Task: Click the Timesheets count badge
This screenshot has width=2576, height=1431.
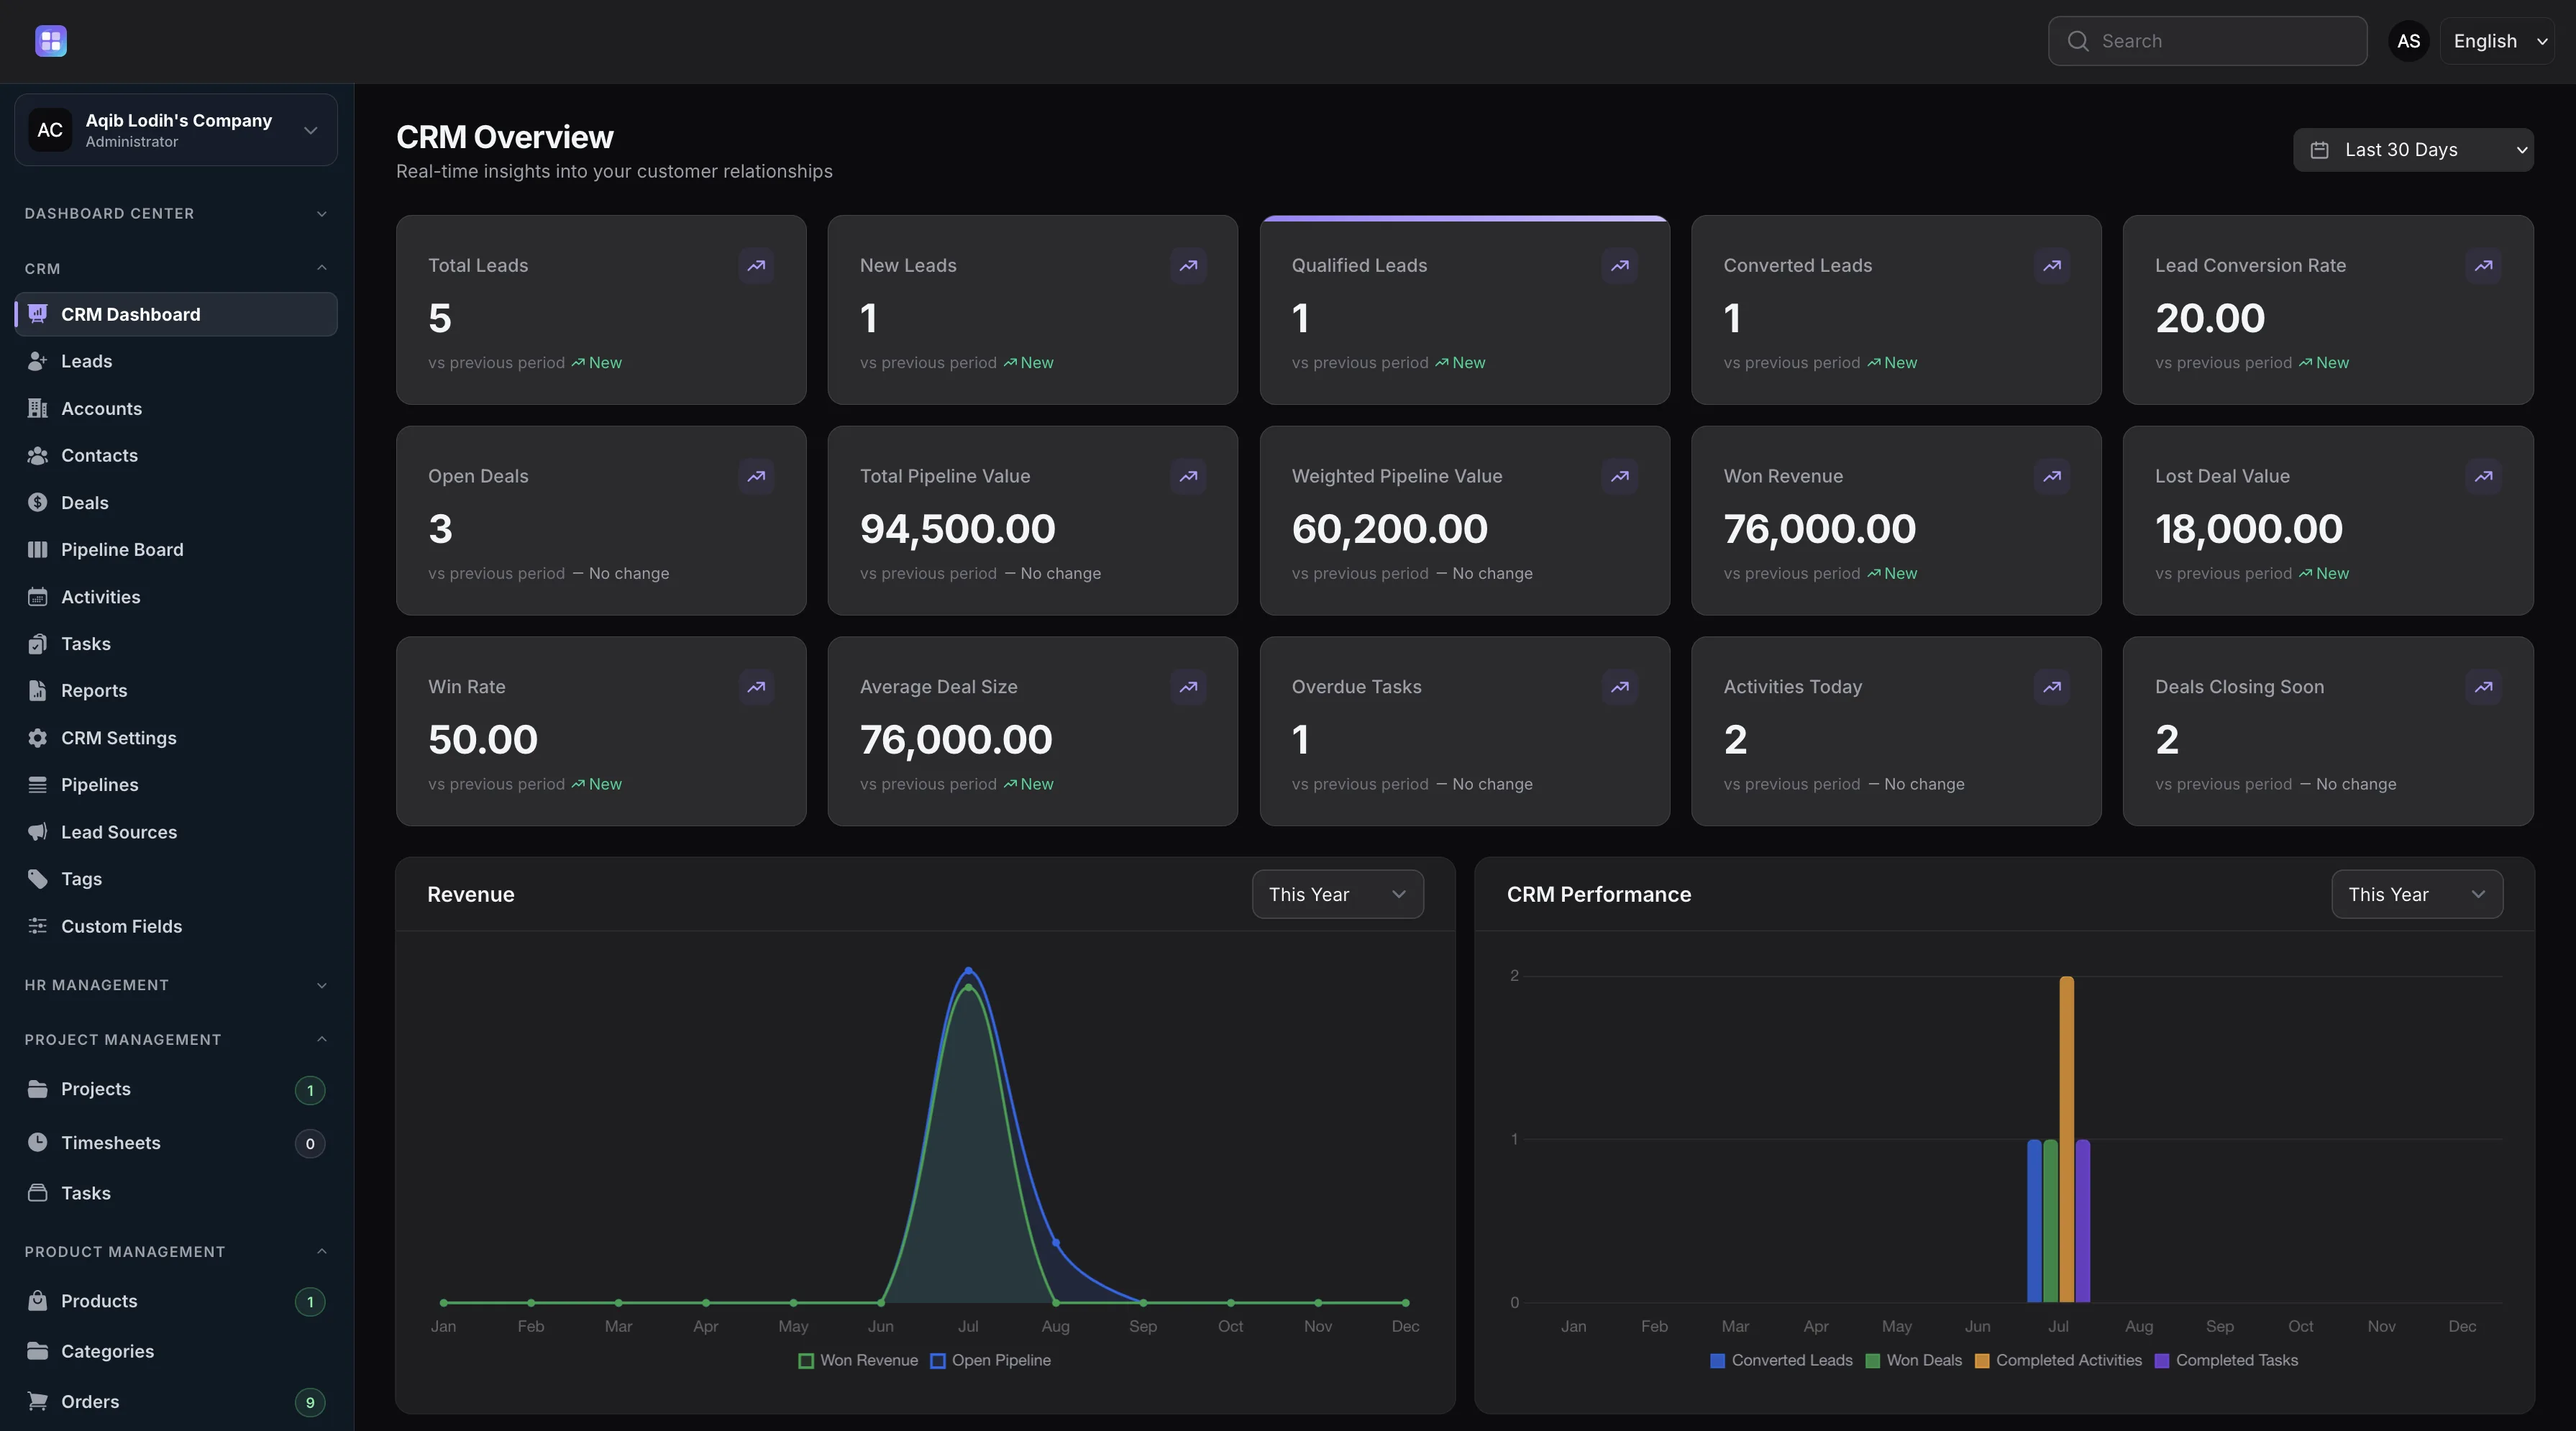Action: (310, 1144)
